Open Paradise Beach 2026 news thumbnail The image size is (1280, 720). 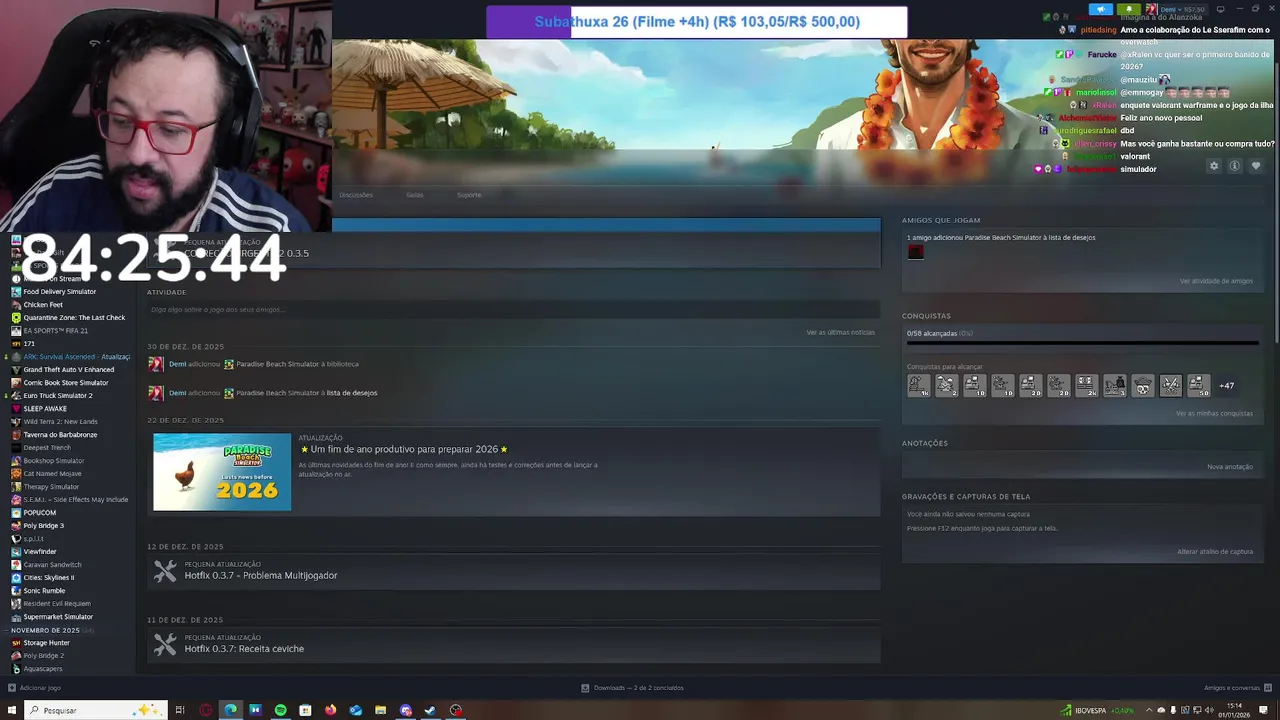click(x=222, y=472)
